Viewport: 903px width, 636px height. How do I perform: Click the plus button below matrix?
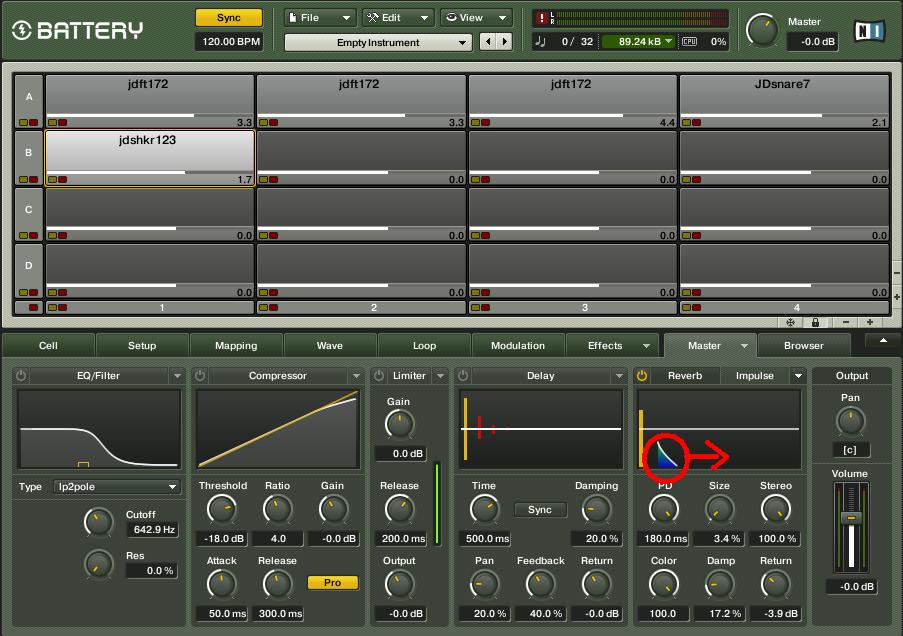point(870,322)
